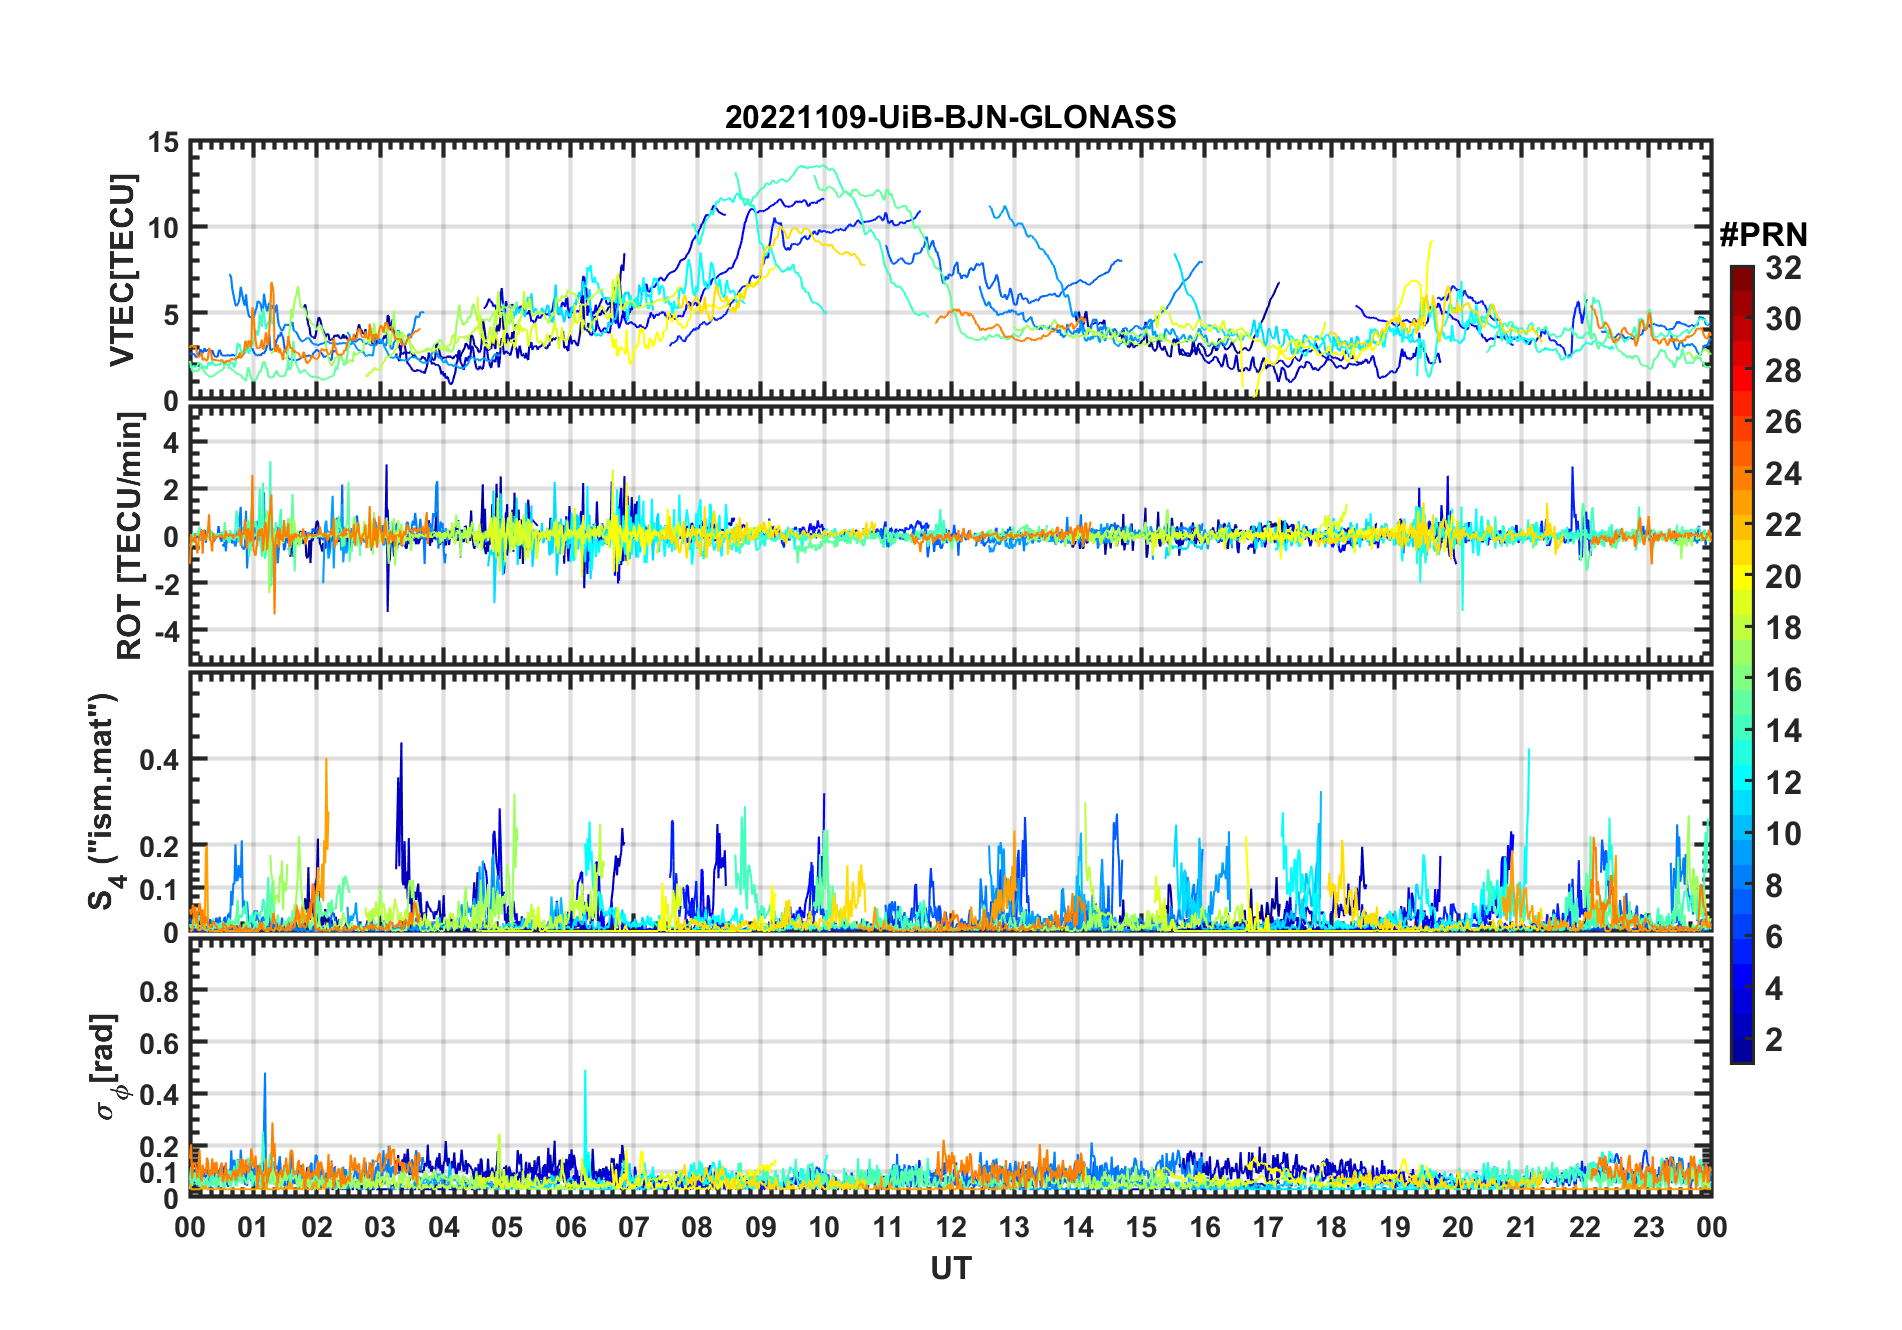1902x1330 pixels.
Task: Click colorbar tick label 10
Action: pyautogui.click(x=1783, y=833)
